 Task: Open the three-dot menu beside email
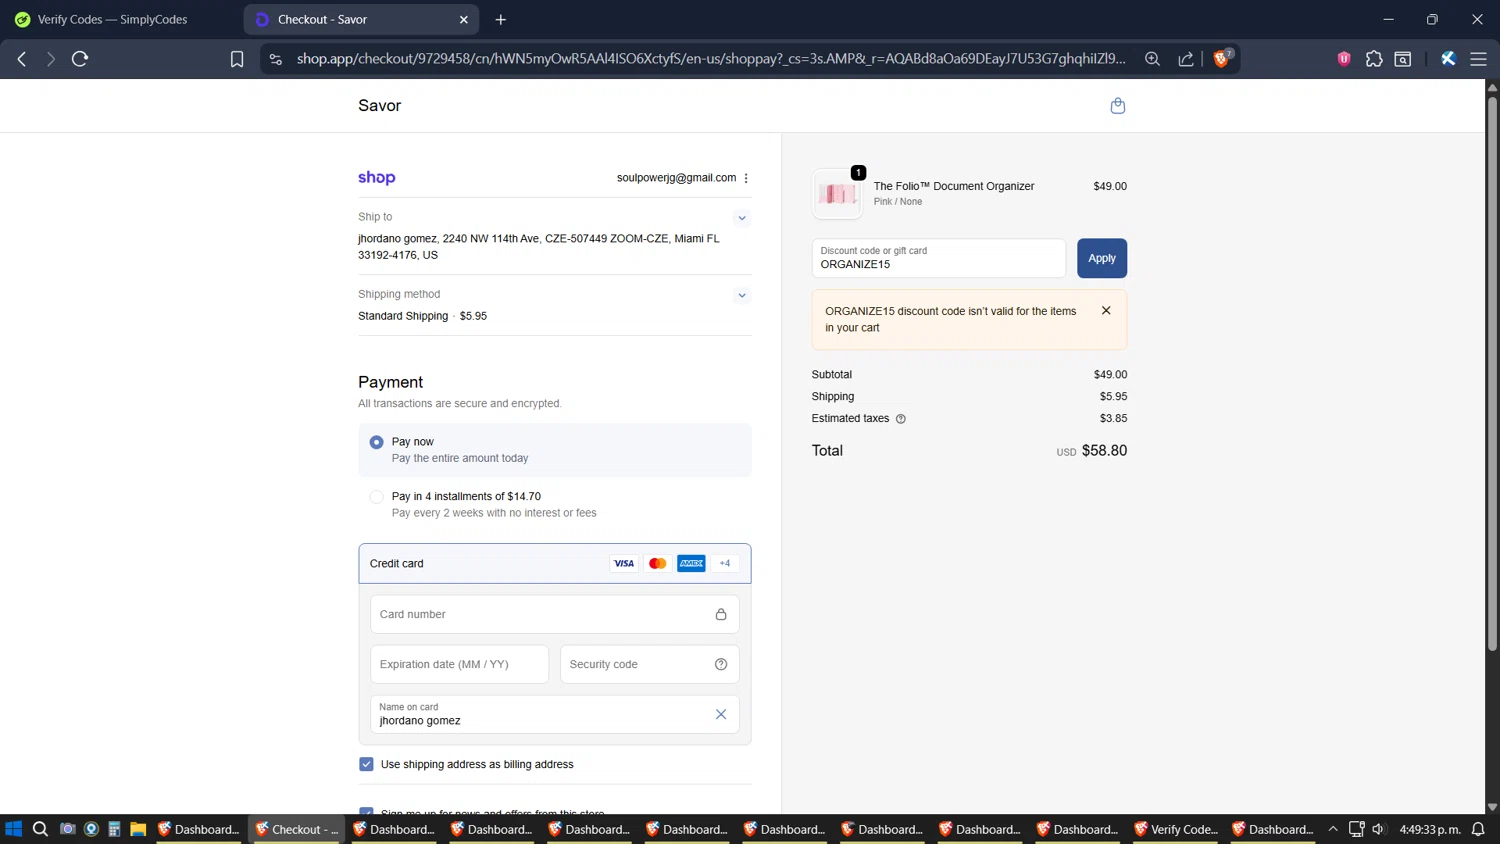click(x=746, y=178)
